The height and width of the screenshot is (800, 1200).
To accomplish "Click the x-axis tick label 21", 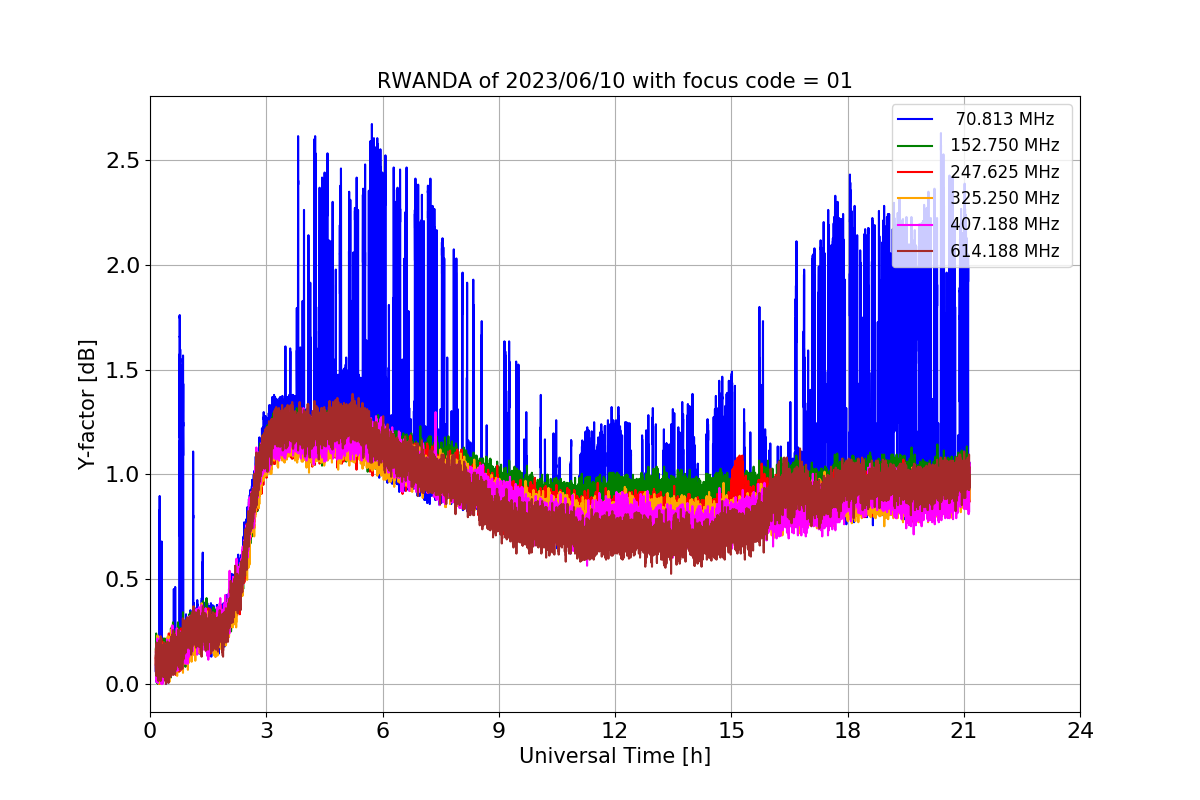I will tap(964, 731).
